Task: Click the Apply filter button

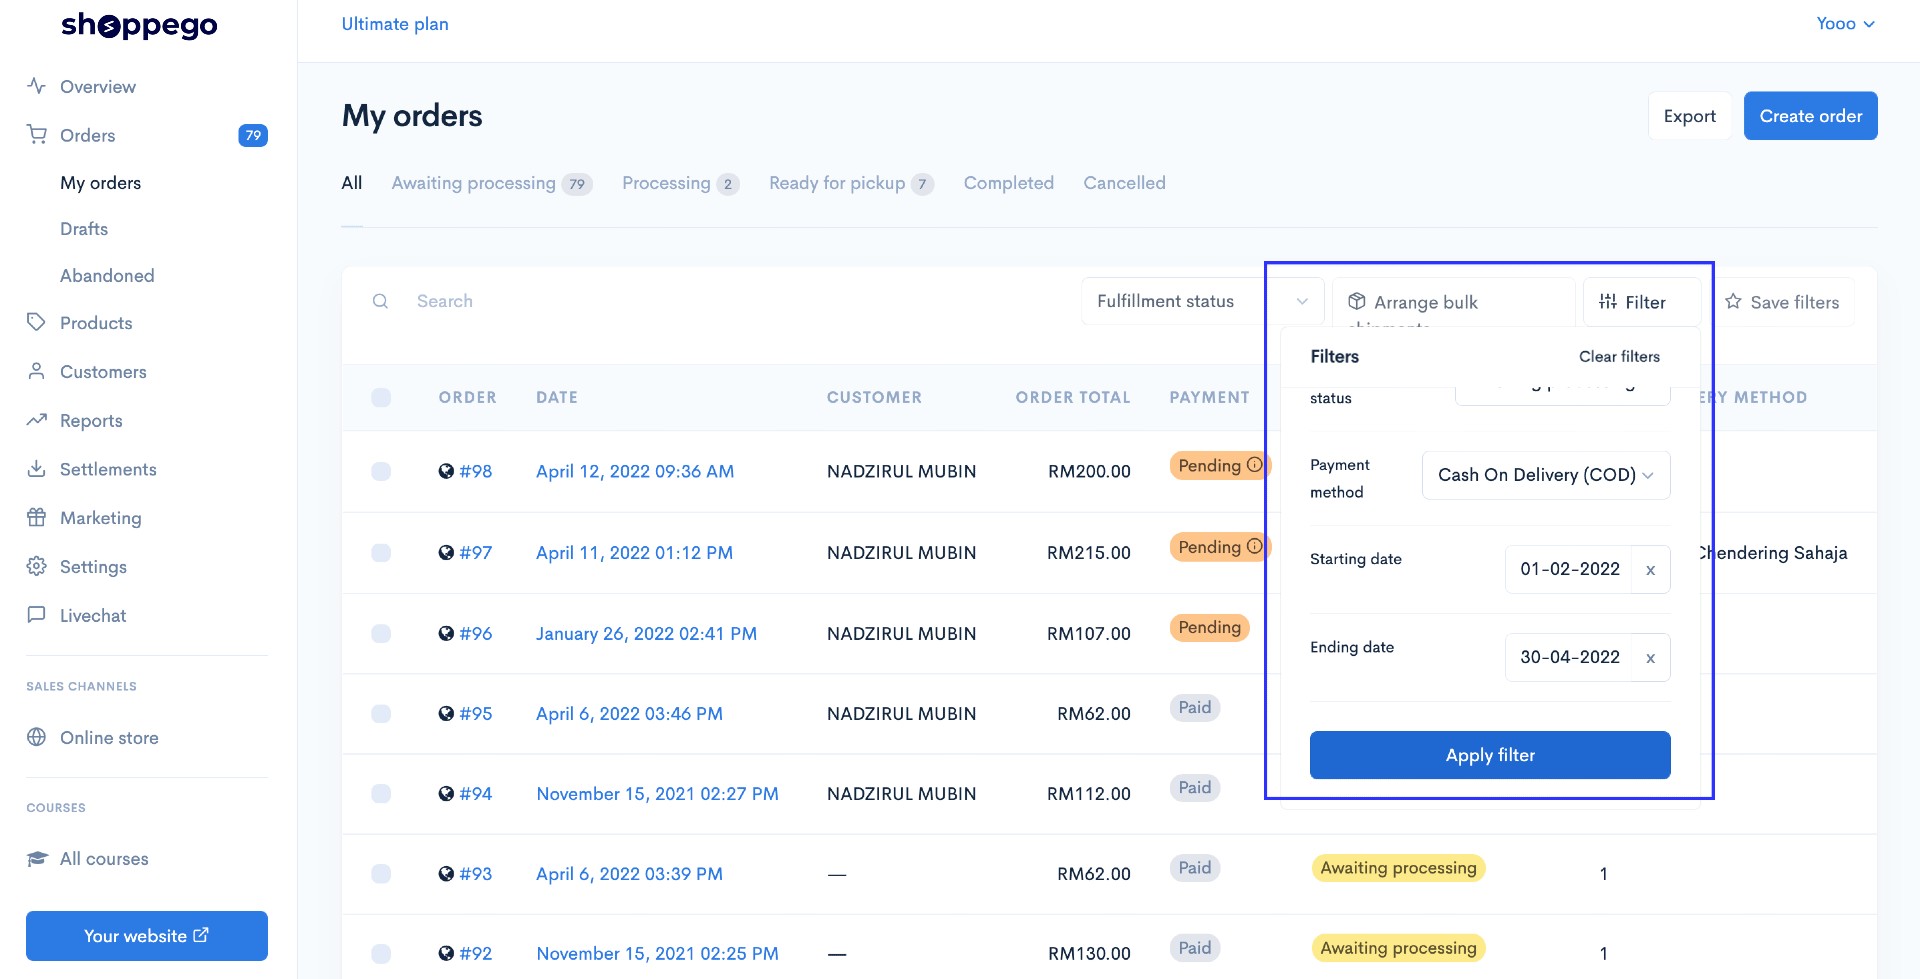Action: pyautogui.click(x=1490, y=755)
